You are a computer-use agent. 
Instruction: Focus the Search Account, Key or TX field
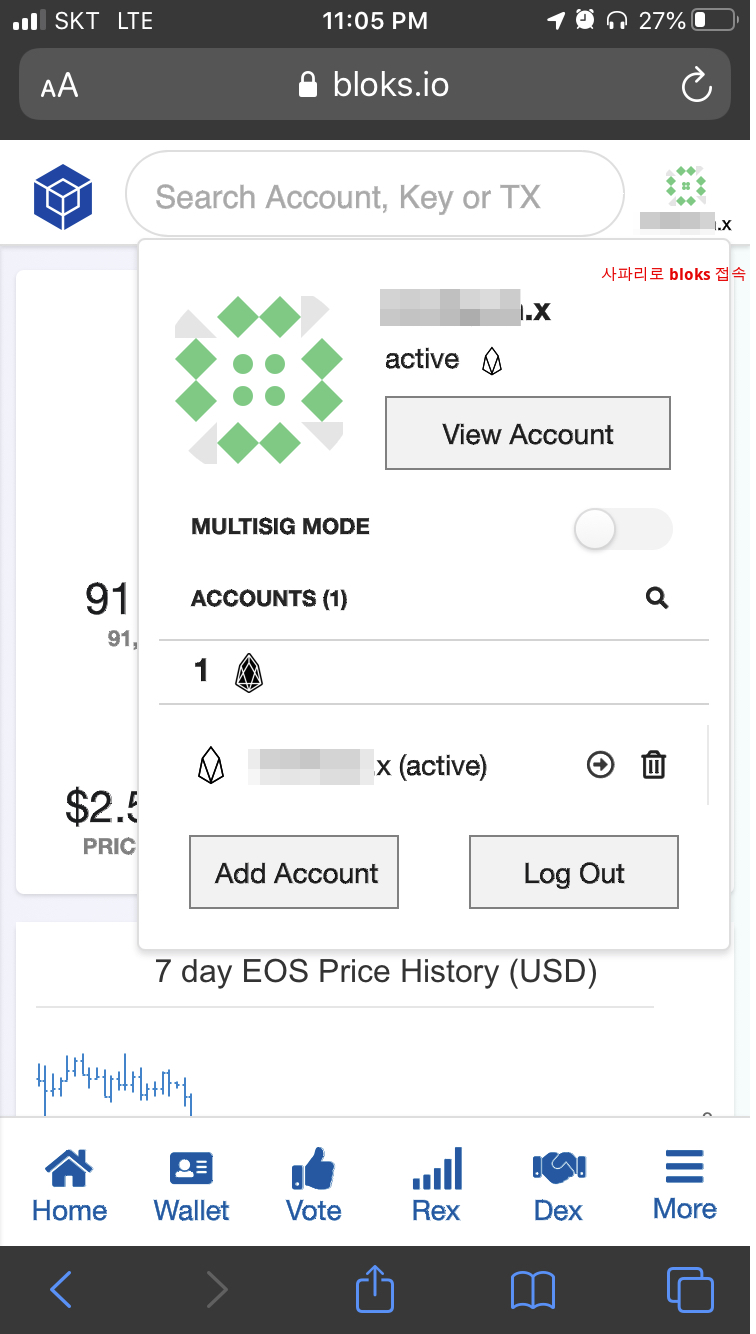[x=374, y=196]
